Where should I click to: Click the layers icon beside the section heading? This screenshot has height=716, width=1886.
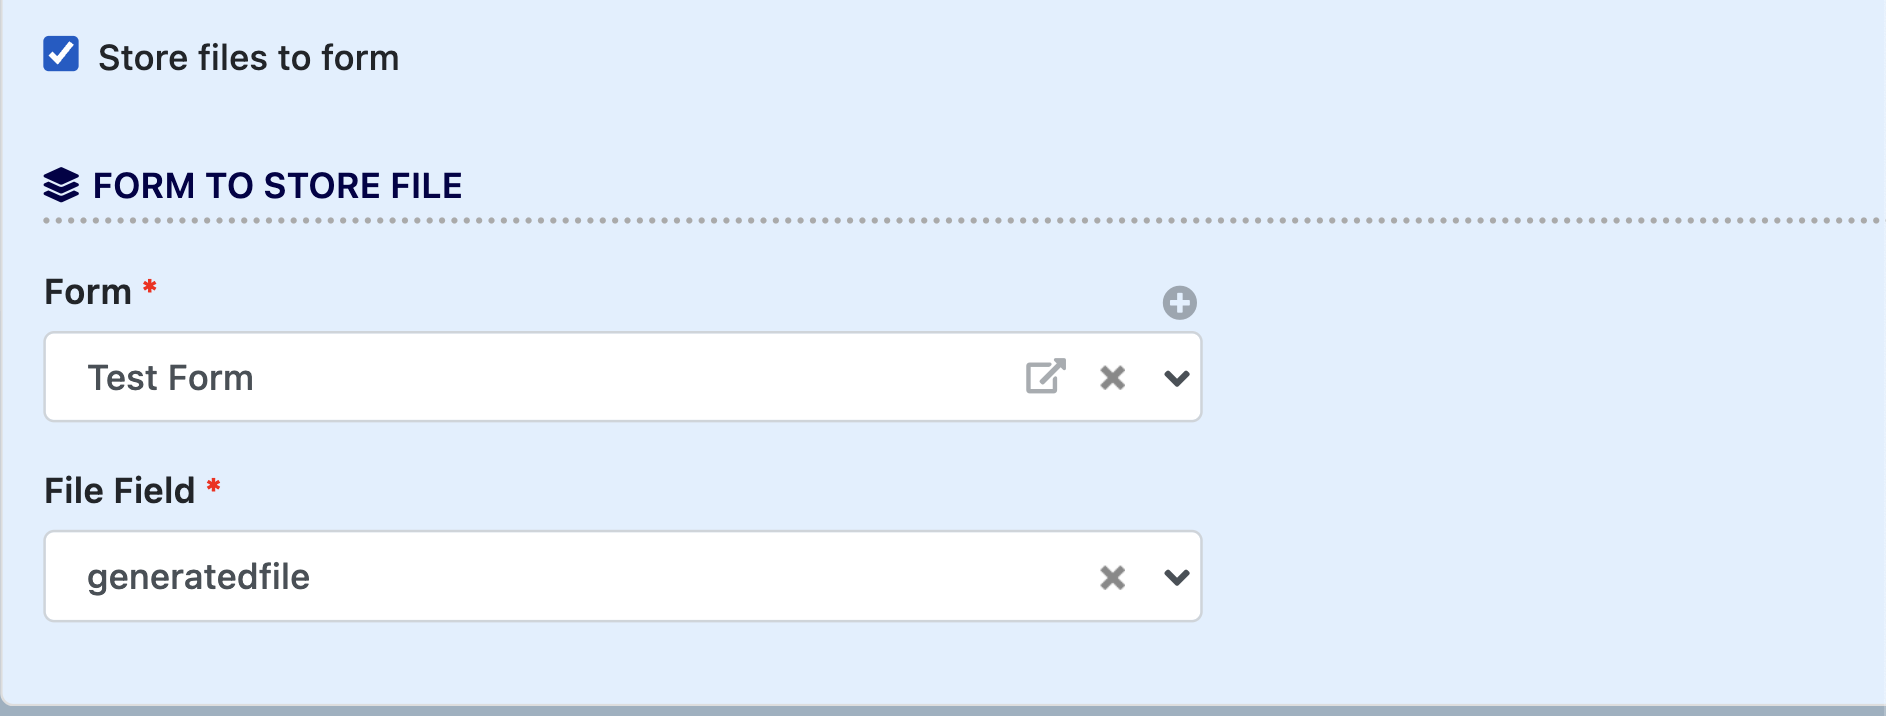click(61, 185)
